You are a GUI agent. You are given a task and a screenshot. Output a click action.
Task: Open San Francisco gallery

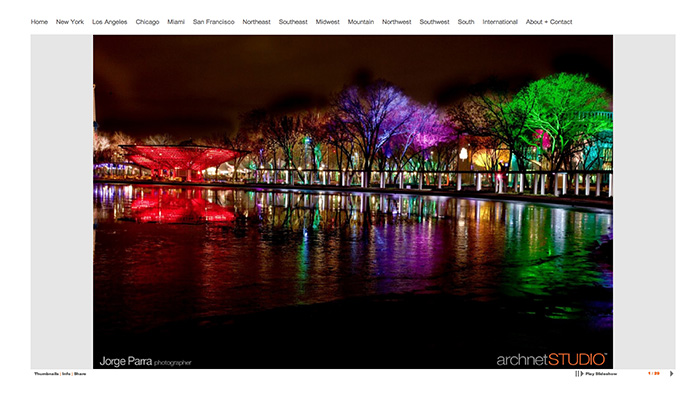[214, 21]
